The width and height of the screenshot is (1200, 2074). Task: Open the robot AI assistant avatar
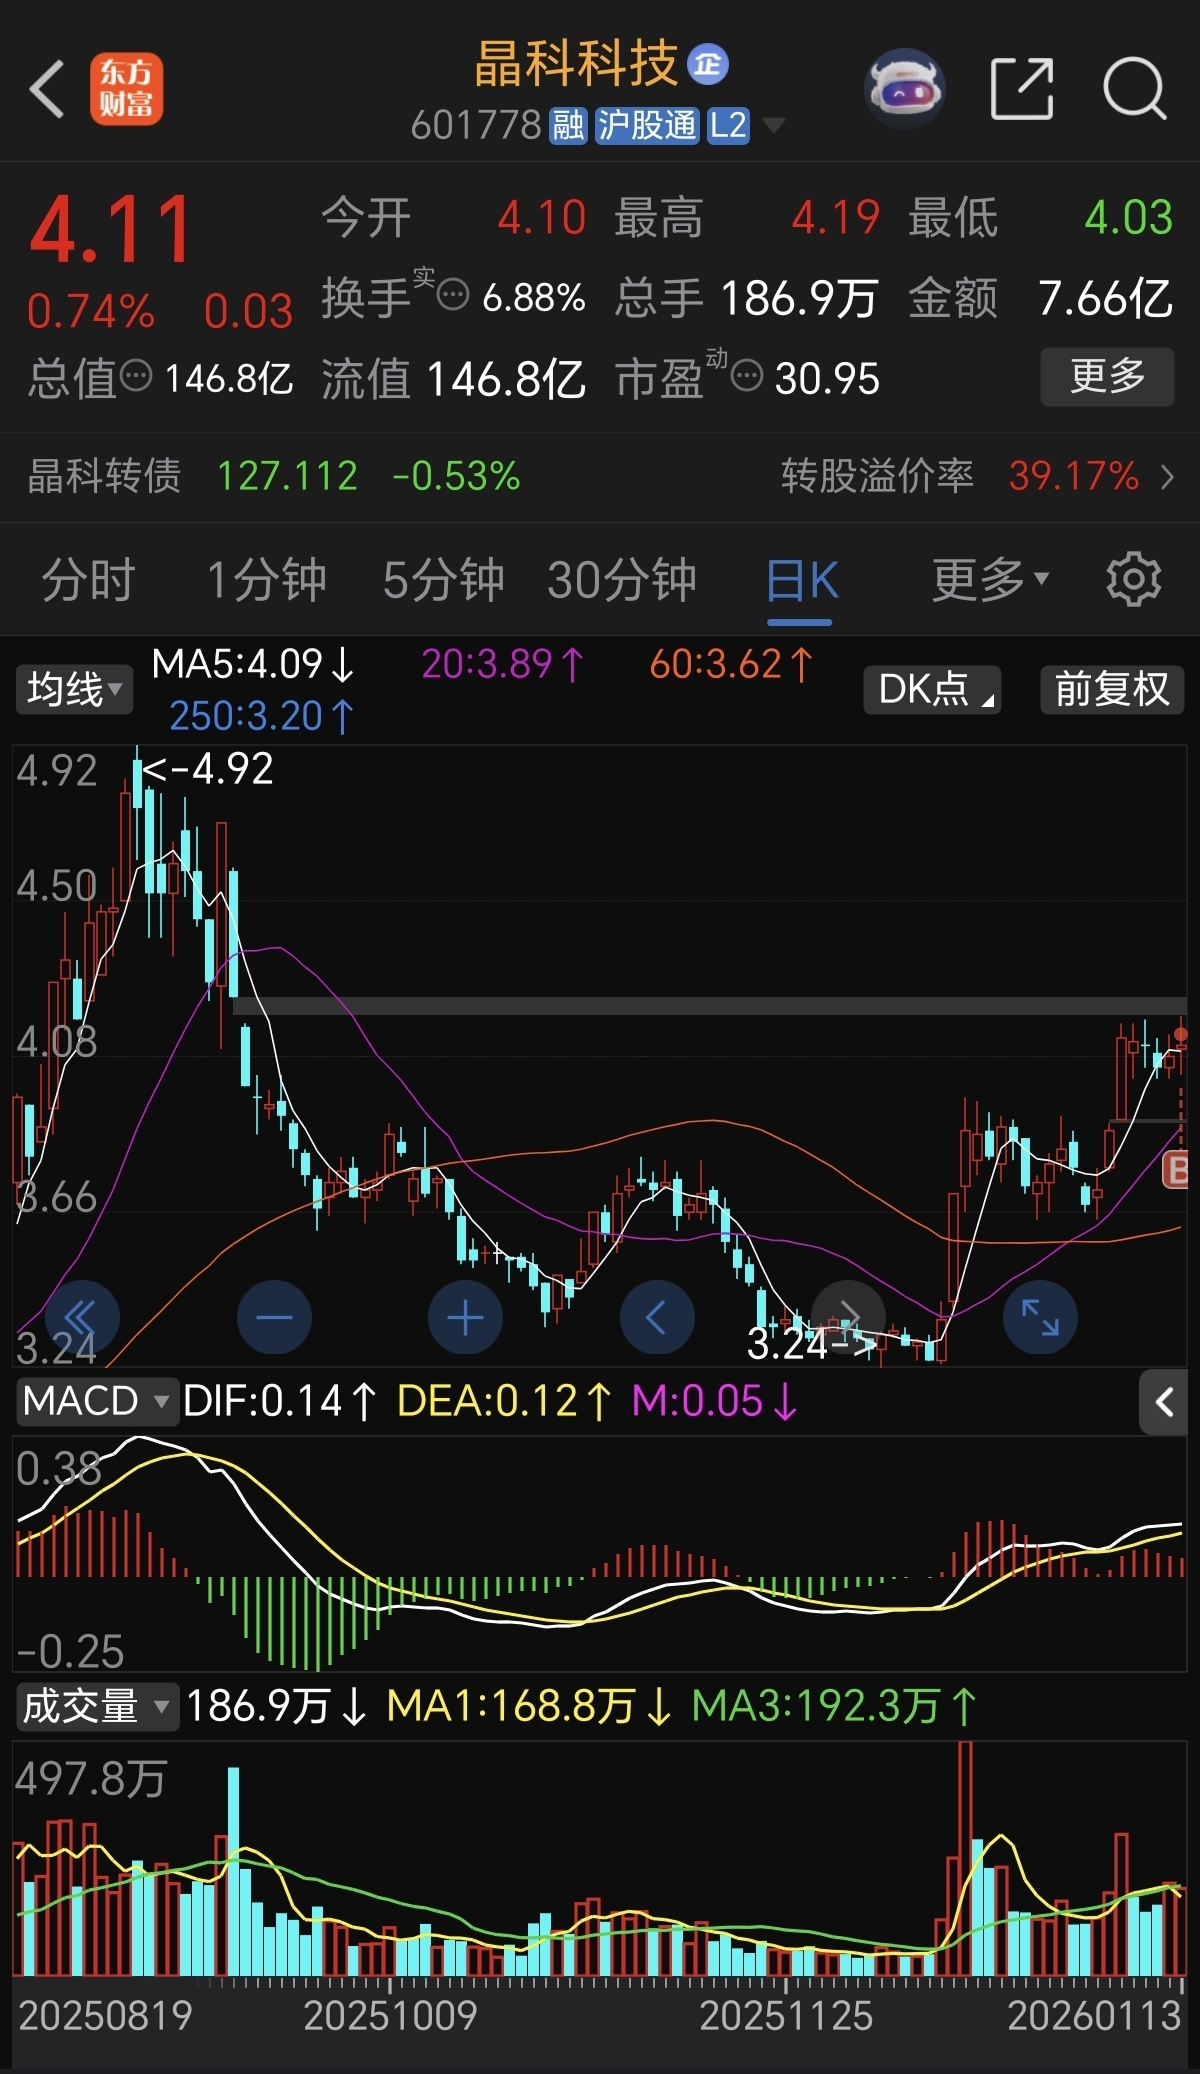904,89
